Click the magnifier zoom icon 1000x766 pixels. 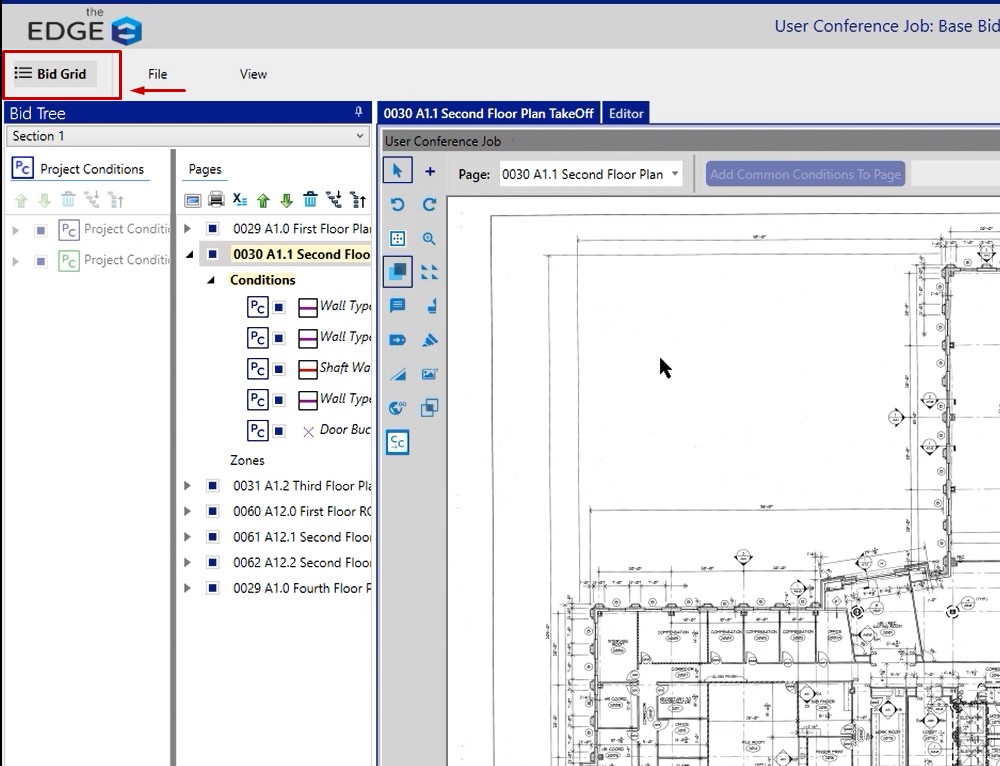point(430,239)
